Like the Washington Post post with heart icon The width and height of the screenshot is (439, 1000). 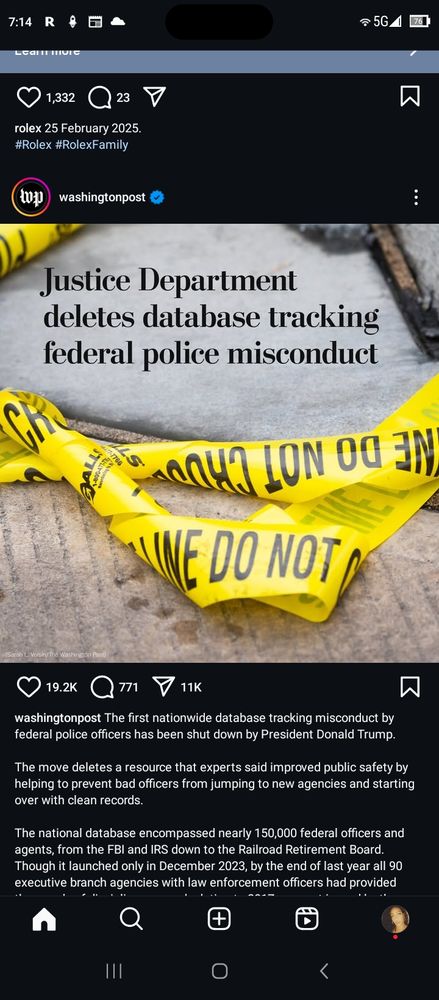(x=29, y=687)
